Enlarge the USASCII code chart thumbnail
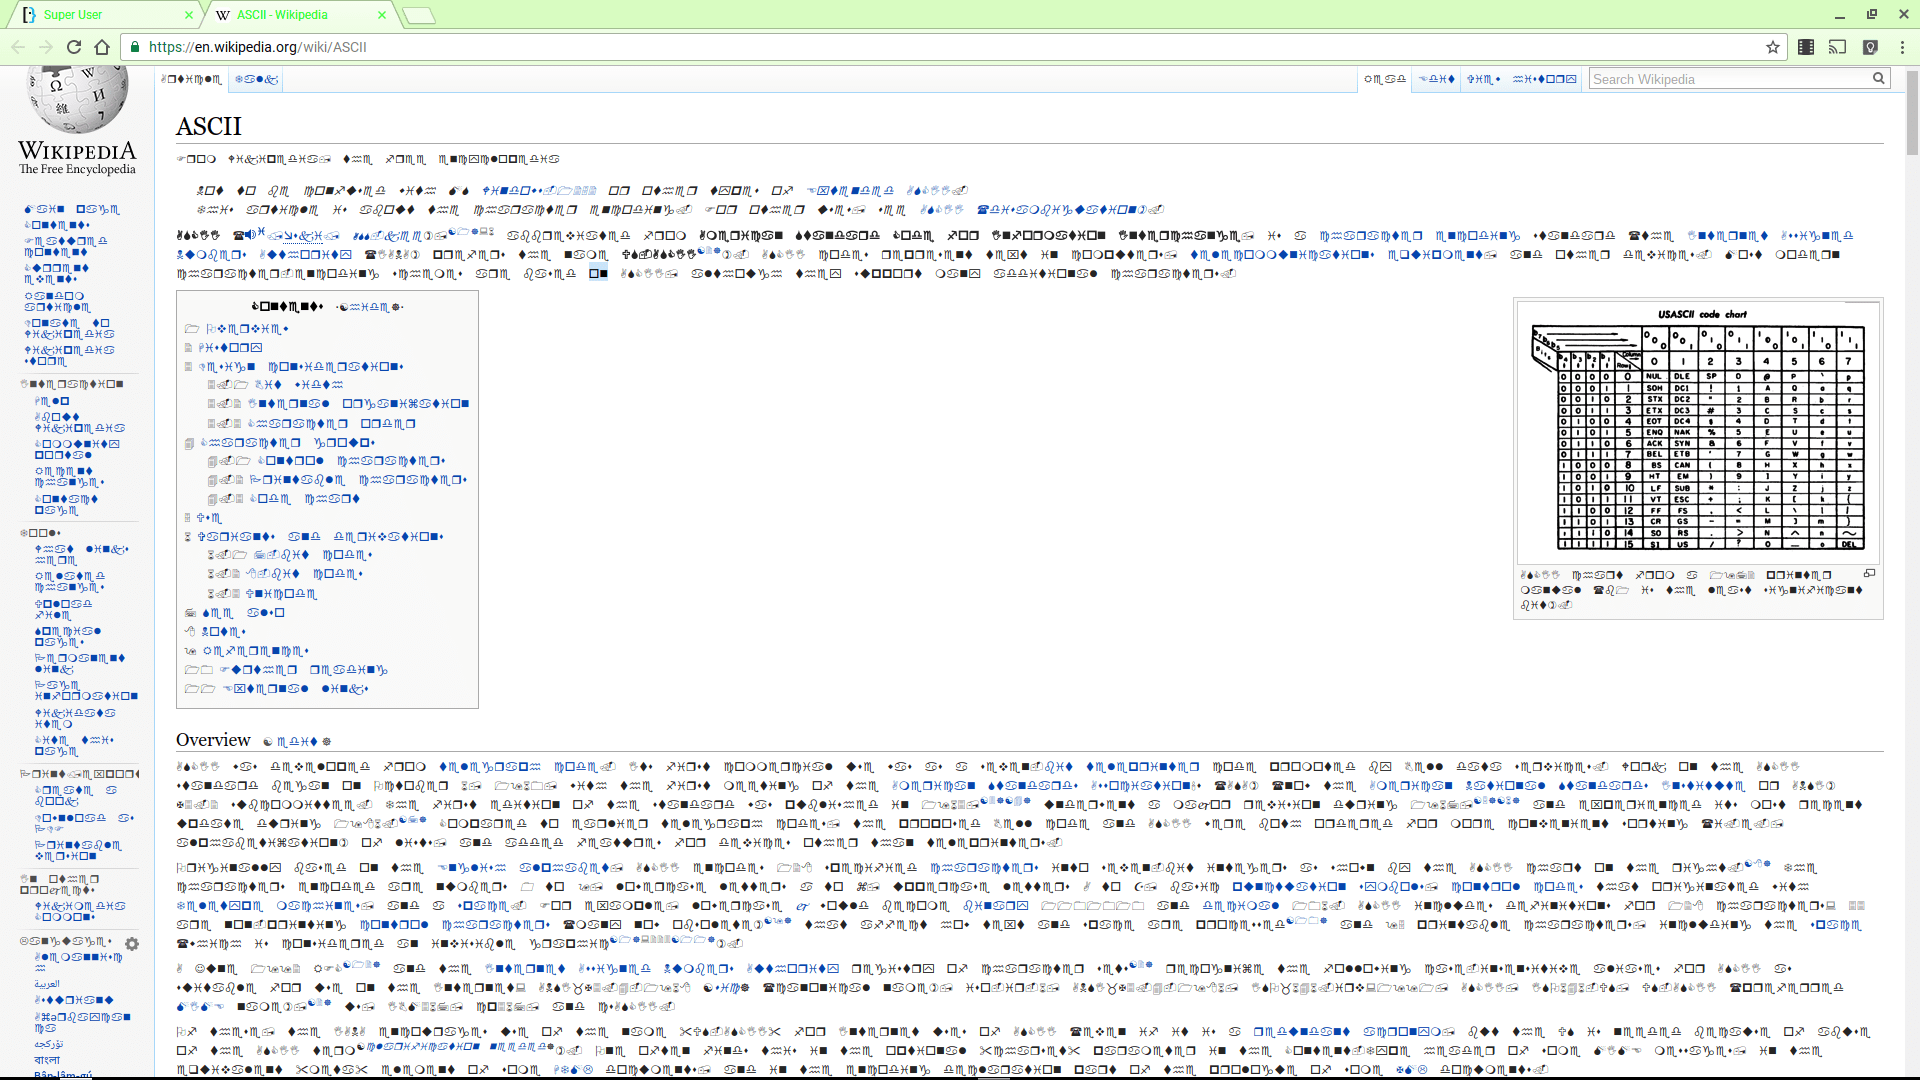 click(1870, 573)
